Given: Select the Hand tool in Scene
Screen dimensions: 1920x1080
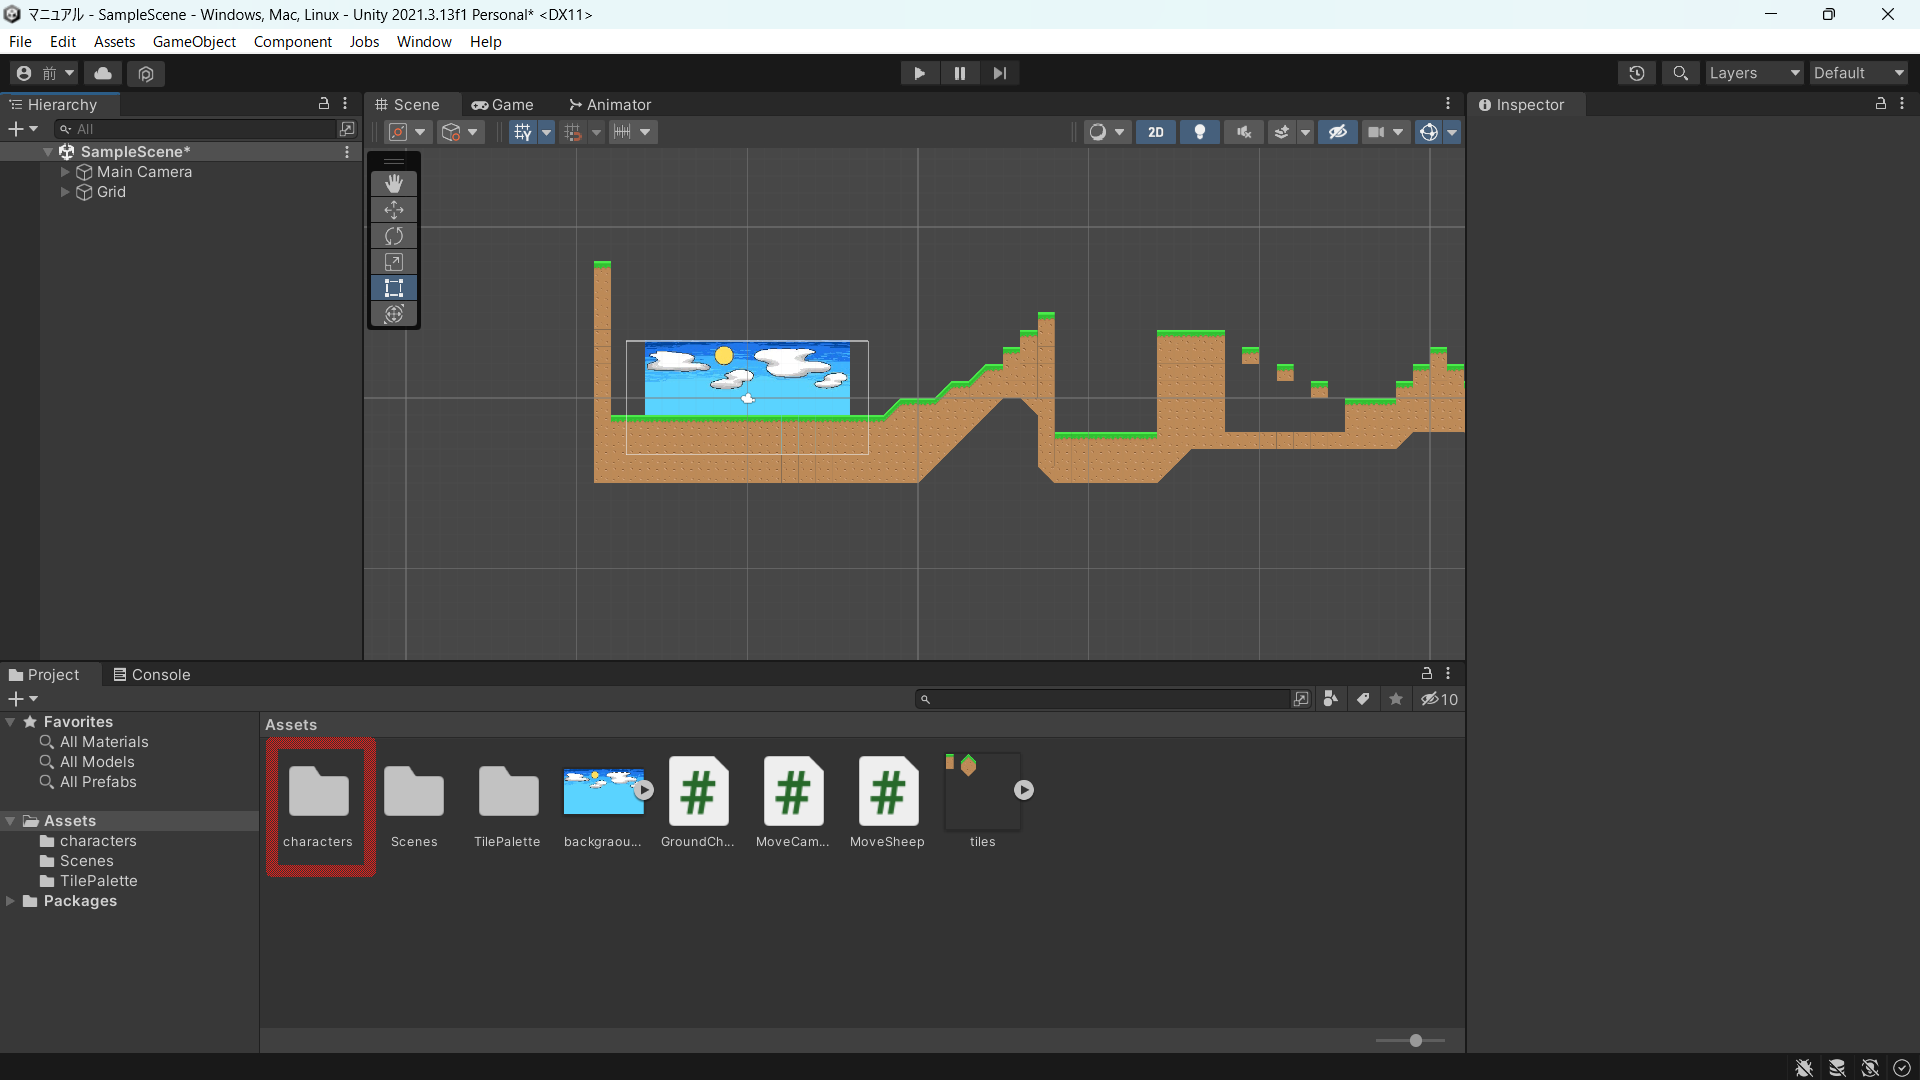Looking at the screenshot, I should pos(394,184).
